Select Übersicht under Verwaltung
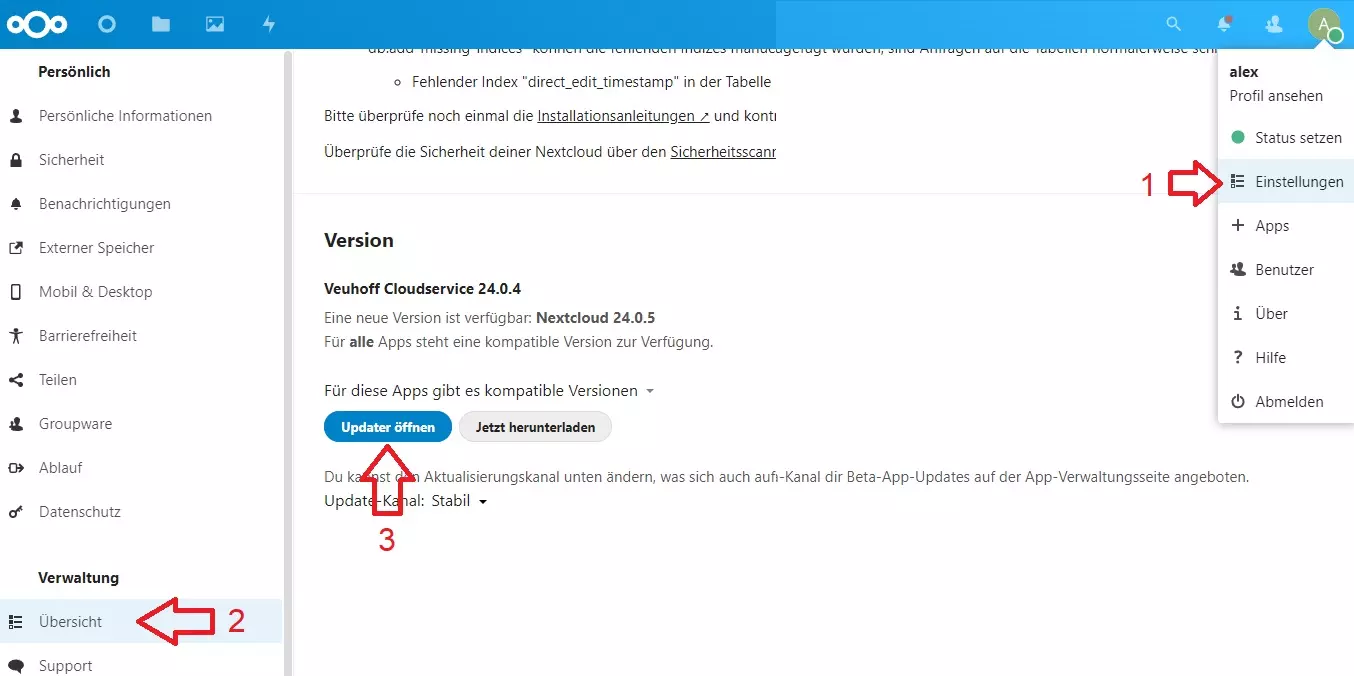 [x=141, y=622]
